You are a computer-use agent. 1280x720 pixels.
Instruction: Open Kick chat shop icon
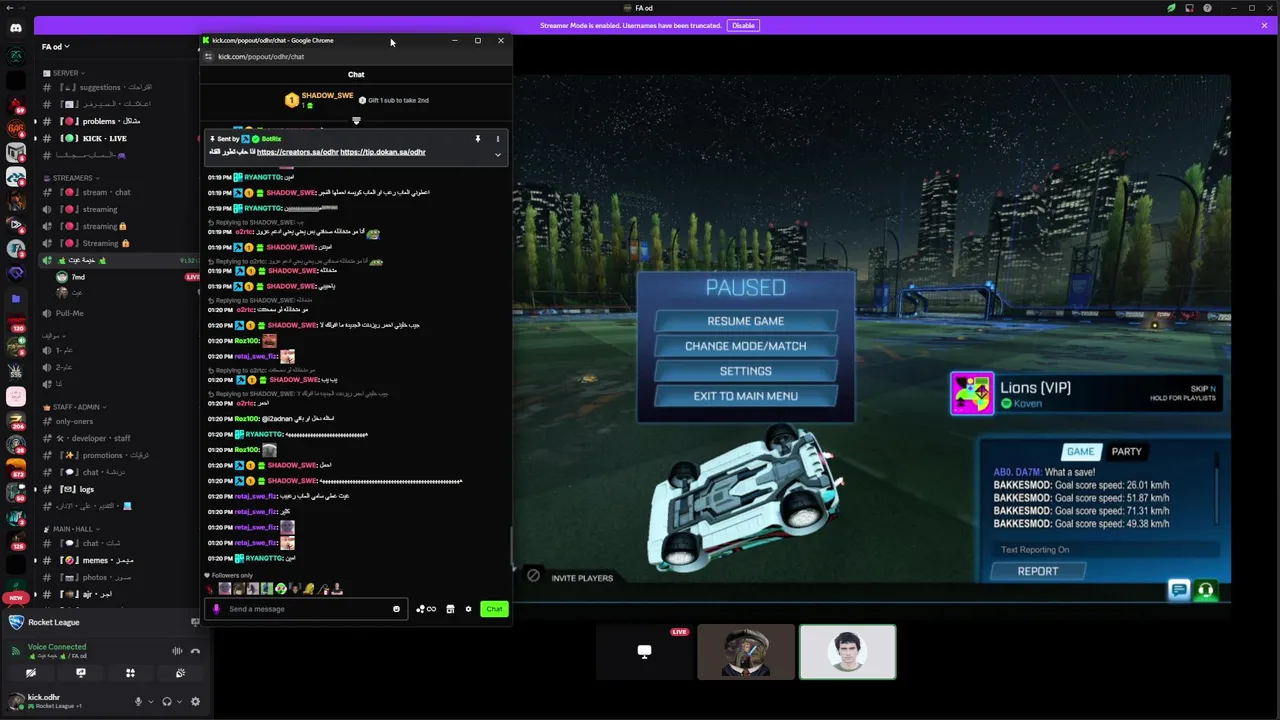click(450, 609)
